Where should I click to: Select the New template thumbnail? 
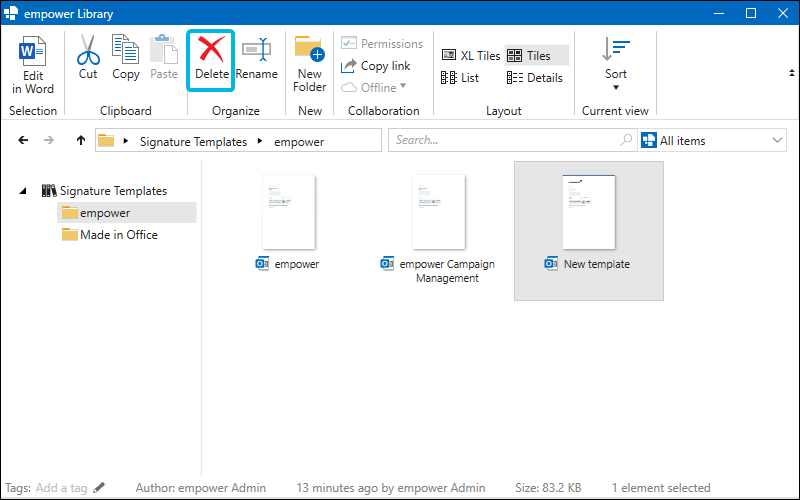[x=589, y=212]
